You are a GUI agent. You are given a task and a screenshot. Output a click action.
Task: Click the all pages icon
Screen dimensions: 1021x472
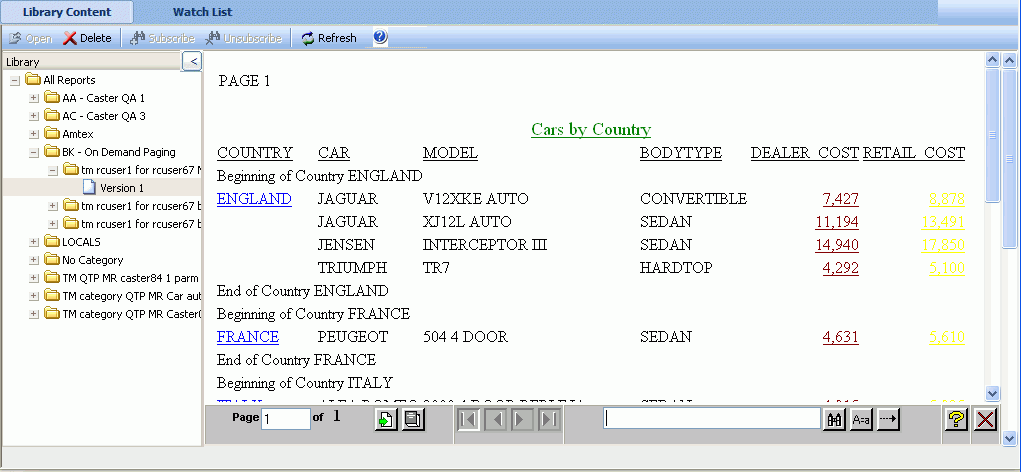tap(411, 420)
